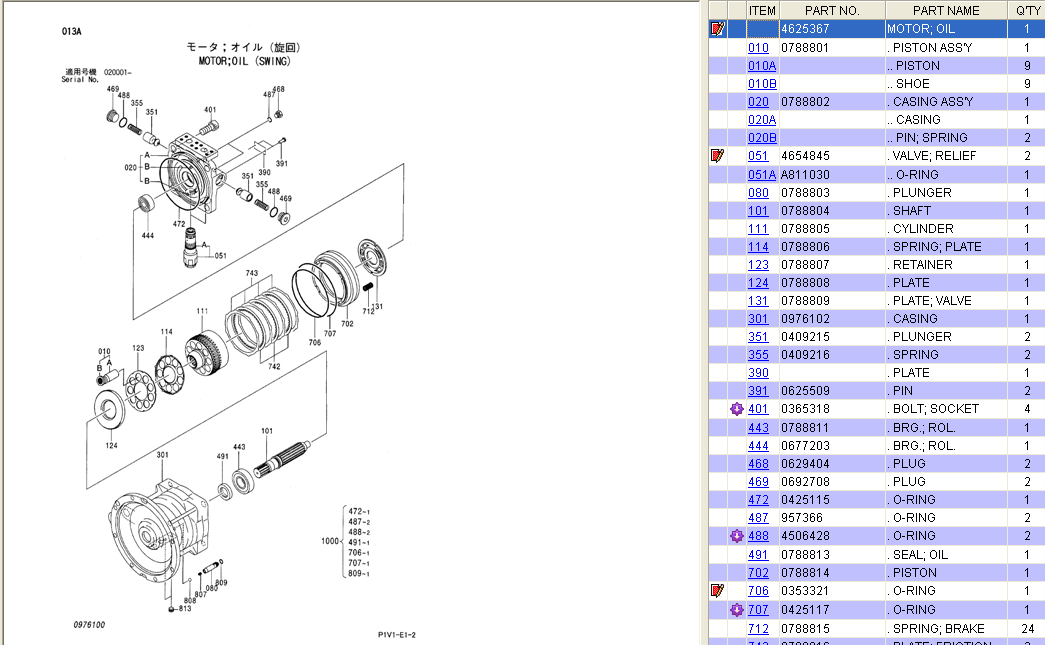Sort the table by the PART NAME header

click(x=946, y=10)
